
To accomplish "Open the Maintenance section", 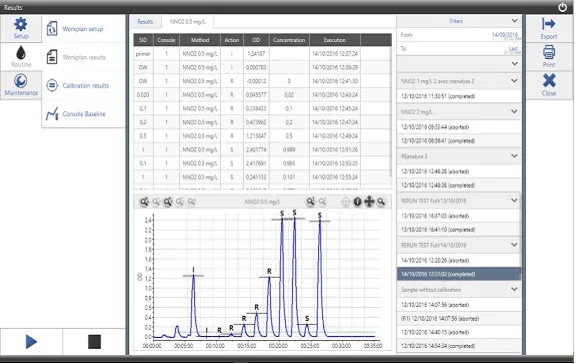I will click(21, 85).
